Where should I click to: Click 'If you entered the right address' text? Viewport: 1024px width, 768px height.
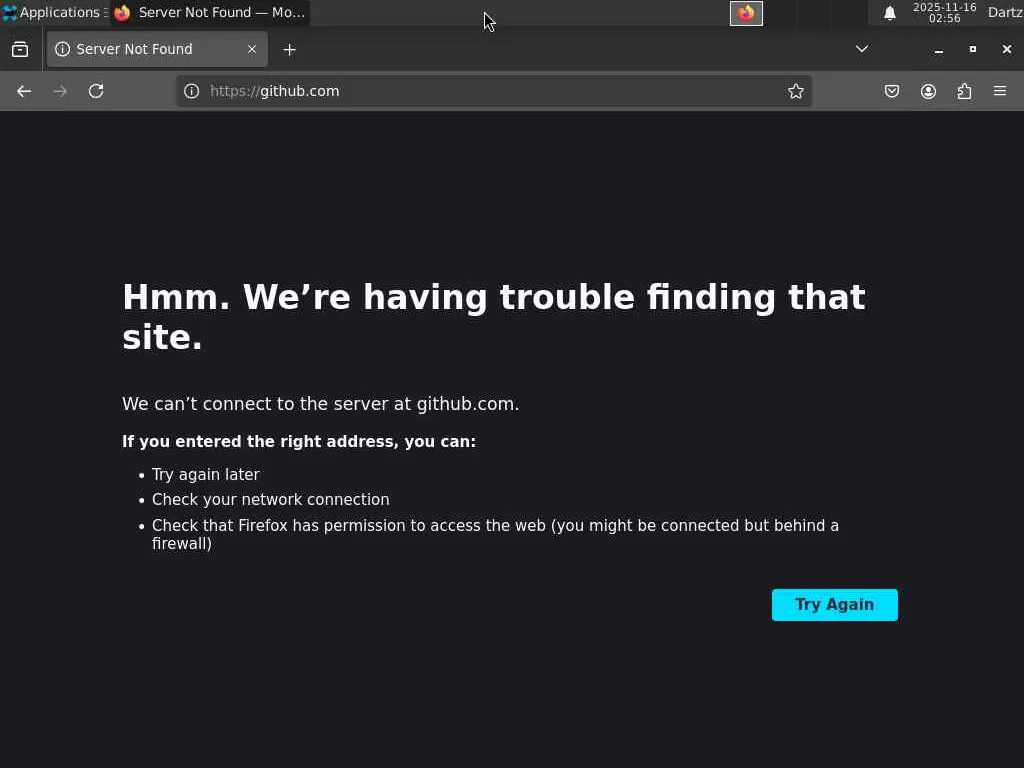pyautogui.click(x=299, y=442)
